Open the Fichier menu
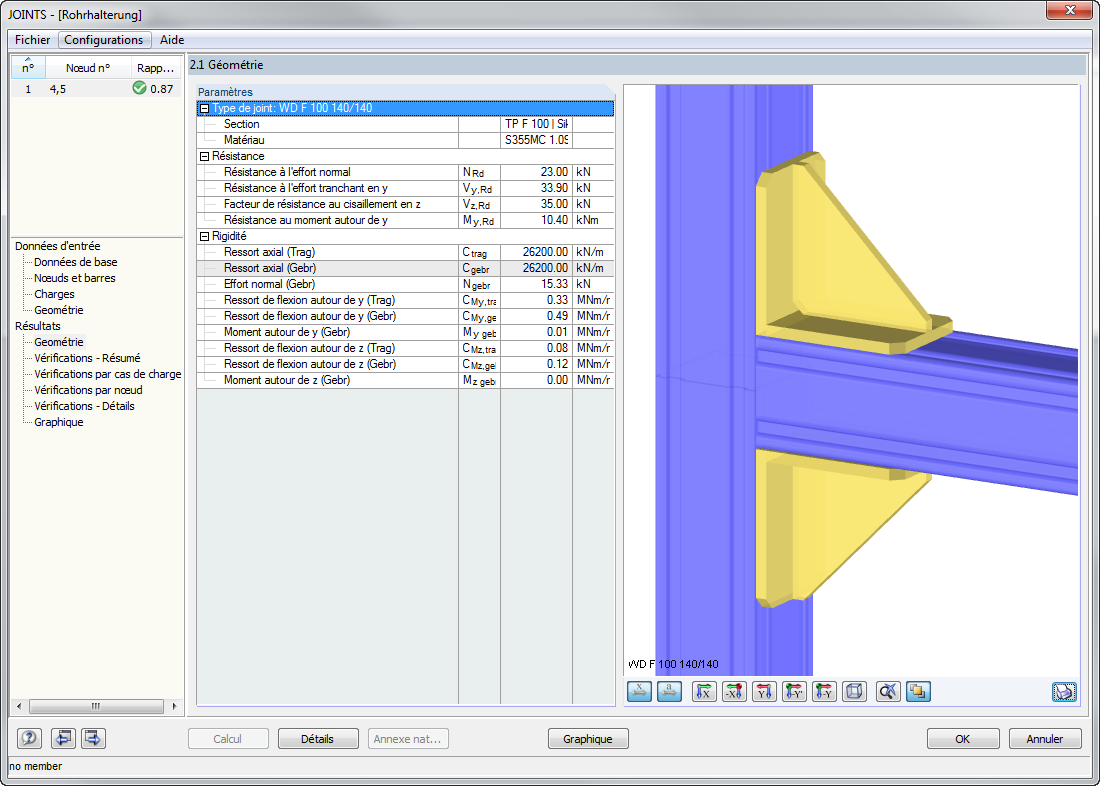Screen dimensions: 1100x786 point(32,40)
